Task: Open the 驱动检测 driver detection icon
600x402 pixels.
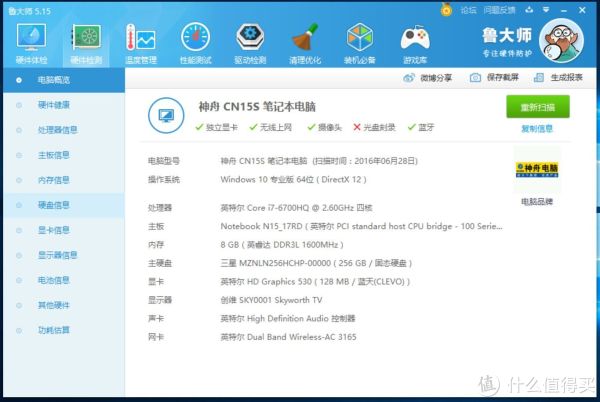Action: 250,43
